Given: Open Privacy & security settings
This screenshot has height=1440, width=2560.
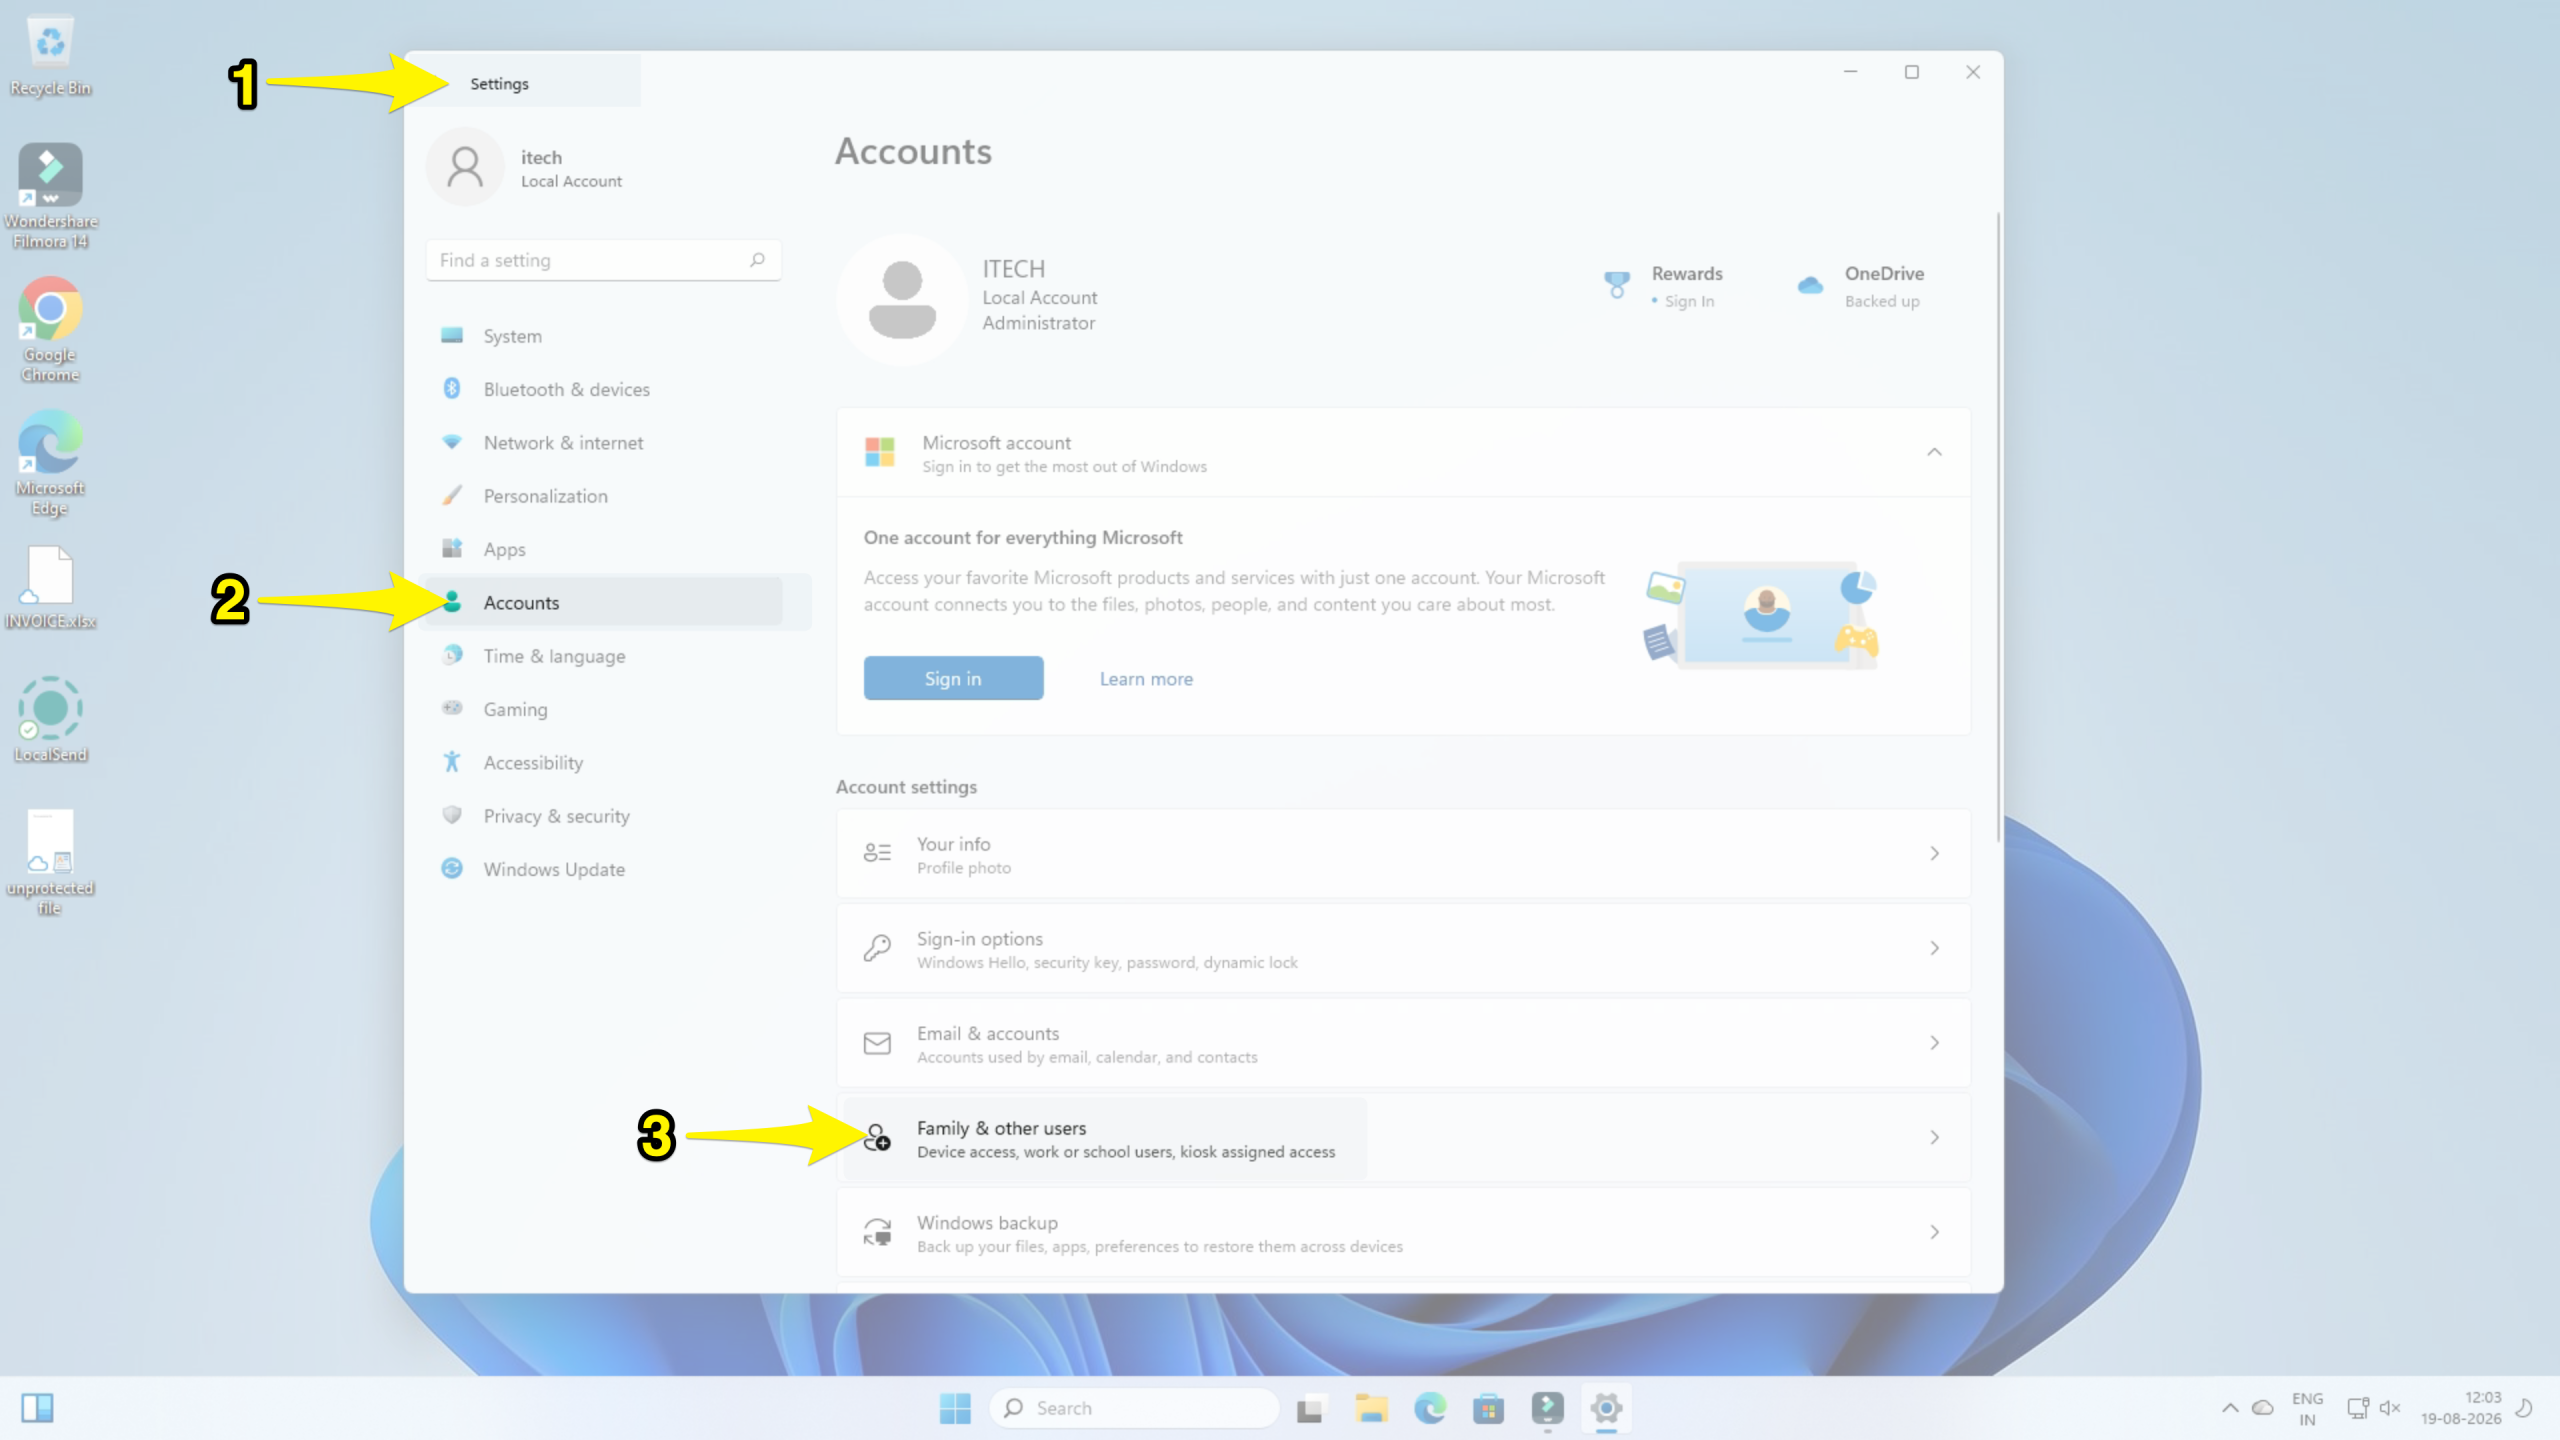Looking at the screenshot, I should [x=603, y=816].
